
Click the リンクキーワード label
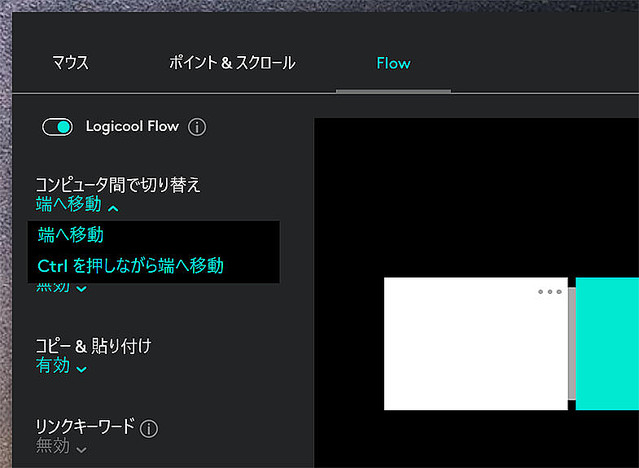(85, 427)
